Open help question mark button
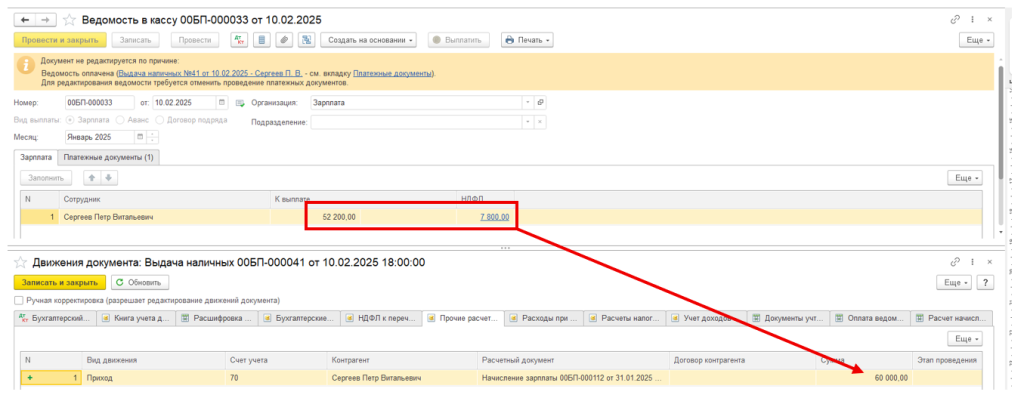The height and width of the screenshot is (398, 1024). (x=985, y=282)
